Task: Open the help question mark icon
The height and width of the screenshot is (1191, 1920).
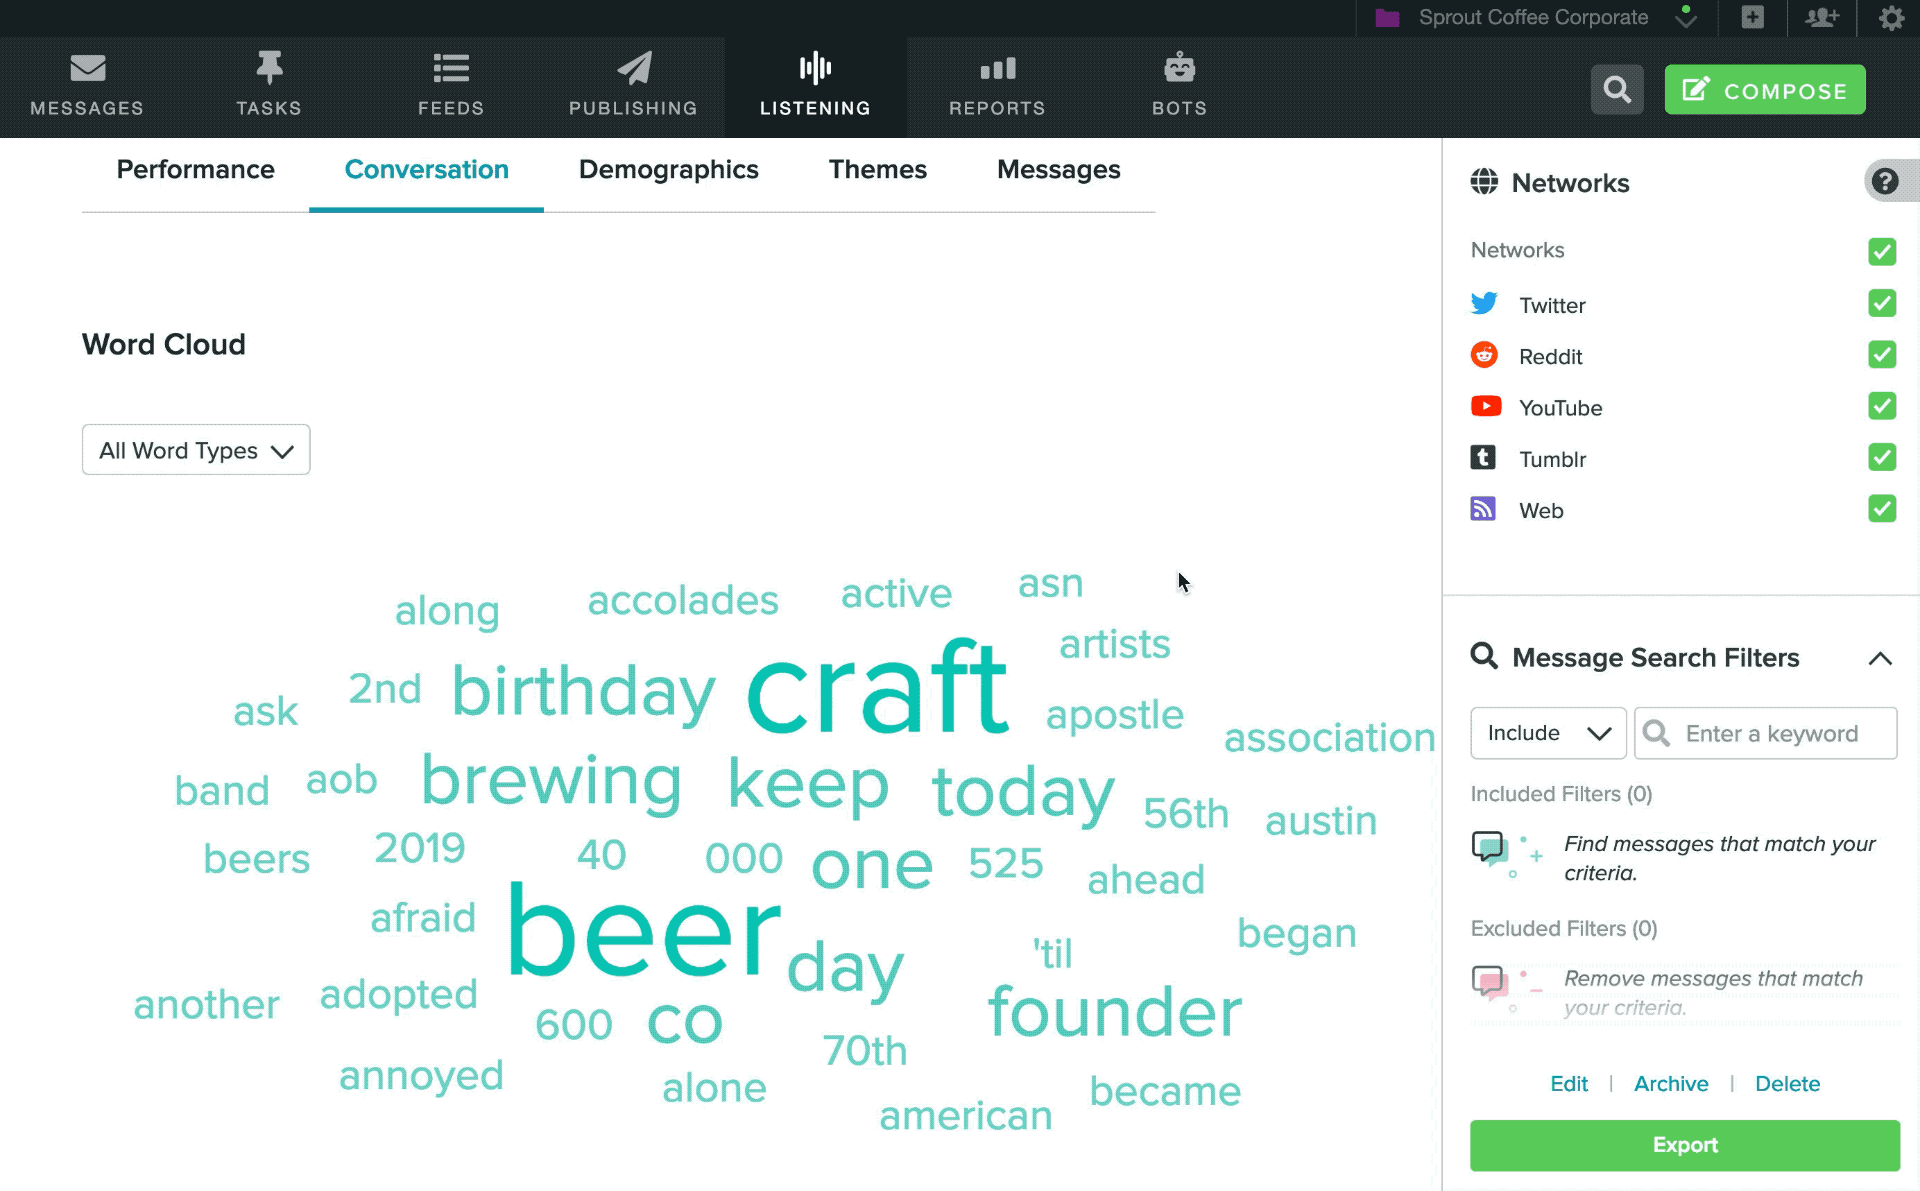Action: coord(1885,181)
